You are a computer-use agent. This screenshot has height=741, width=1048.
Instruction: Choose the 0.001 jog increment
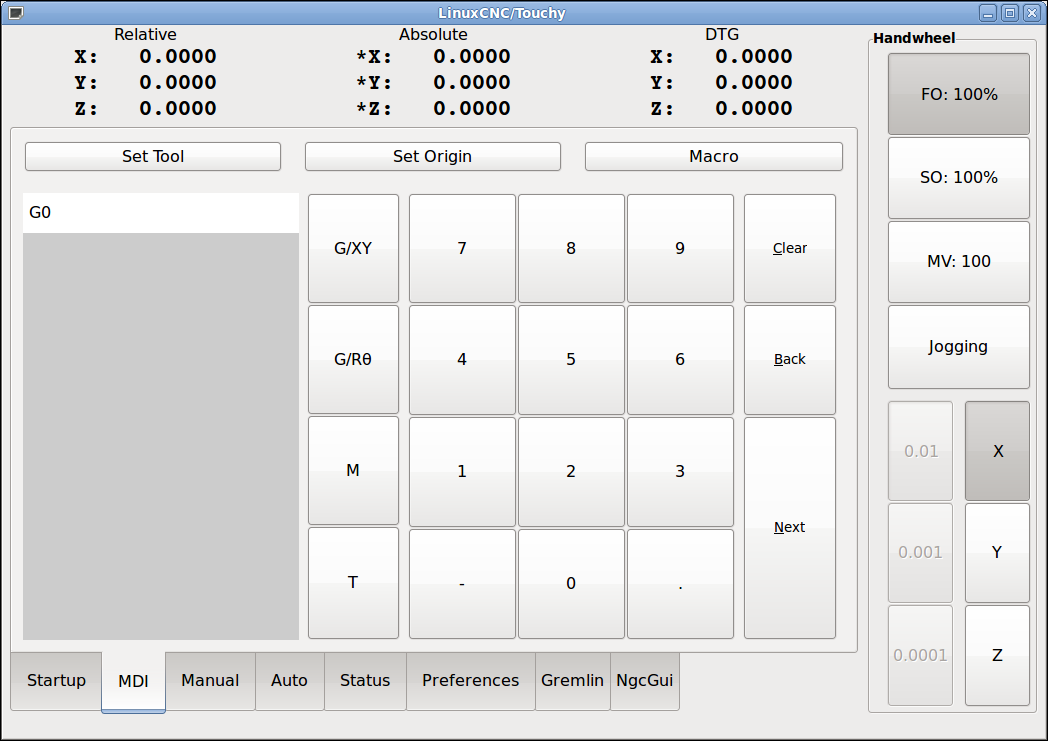coord(920,553)
